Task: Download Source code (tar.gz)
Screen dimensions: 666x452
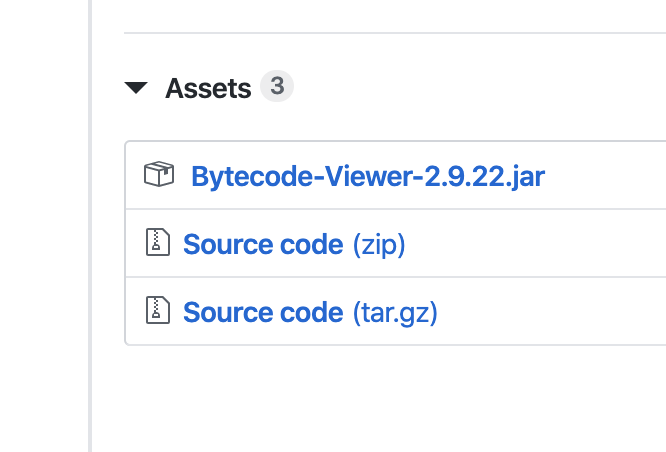Action: [310, 313]
